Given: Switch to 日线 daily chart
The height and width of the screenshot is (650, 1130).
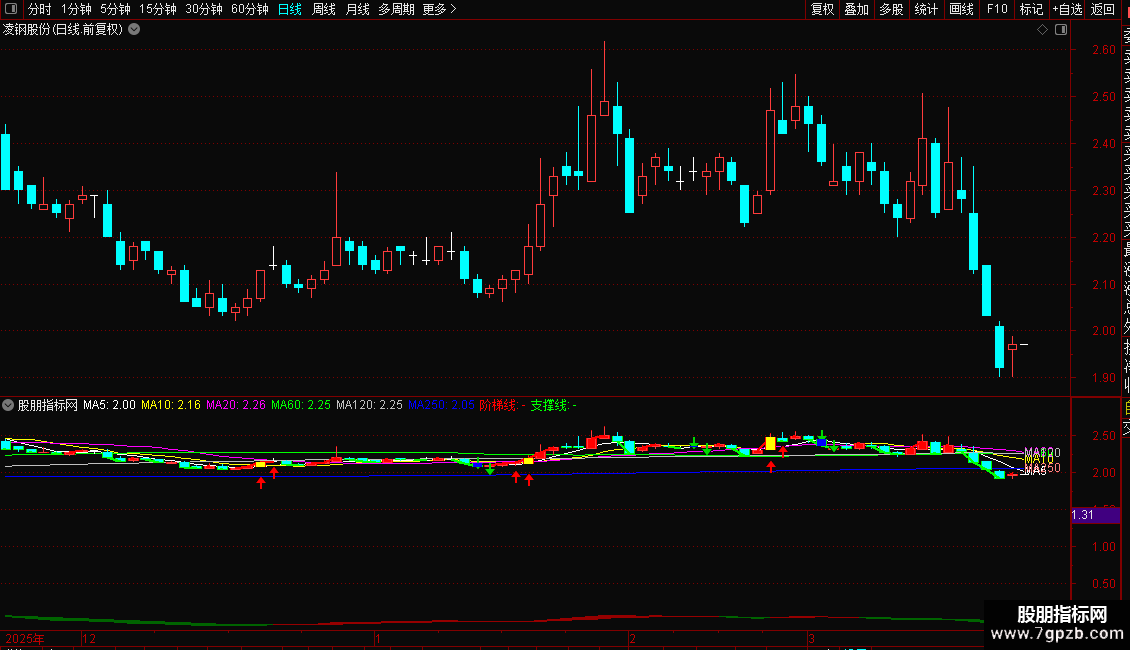Looking at the screenshot, I should coord(290,9).
